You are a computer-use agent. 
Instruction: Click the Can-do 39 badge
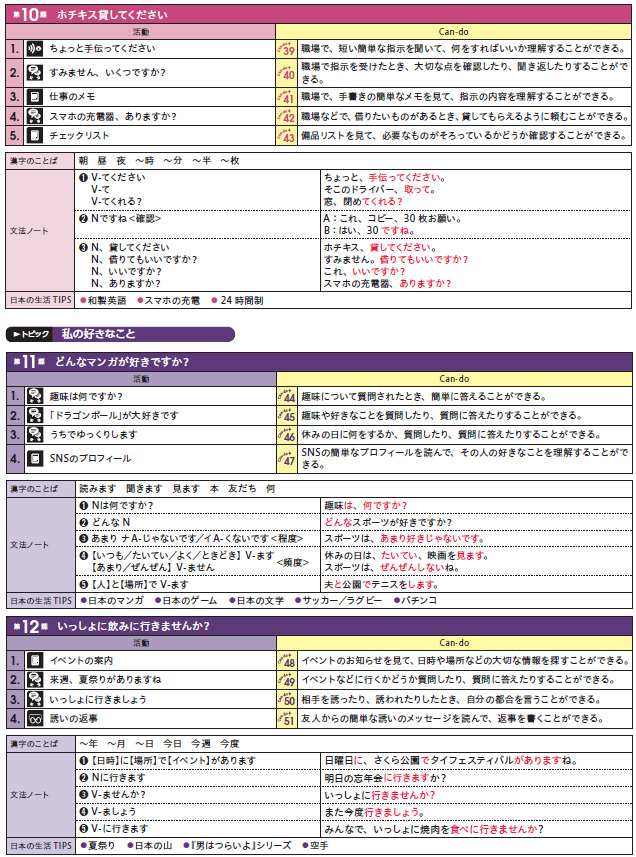coord(285,48)
